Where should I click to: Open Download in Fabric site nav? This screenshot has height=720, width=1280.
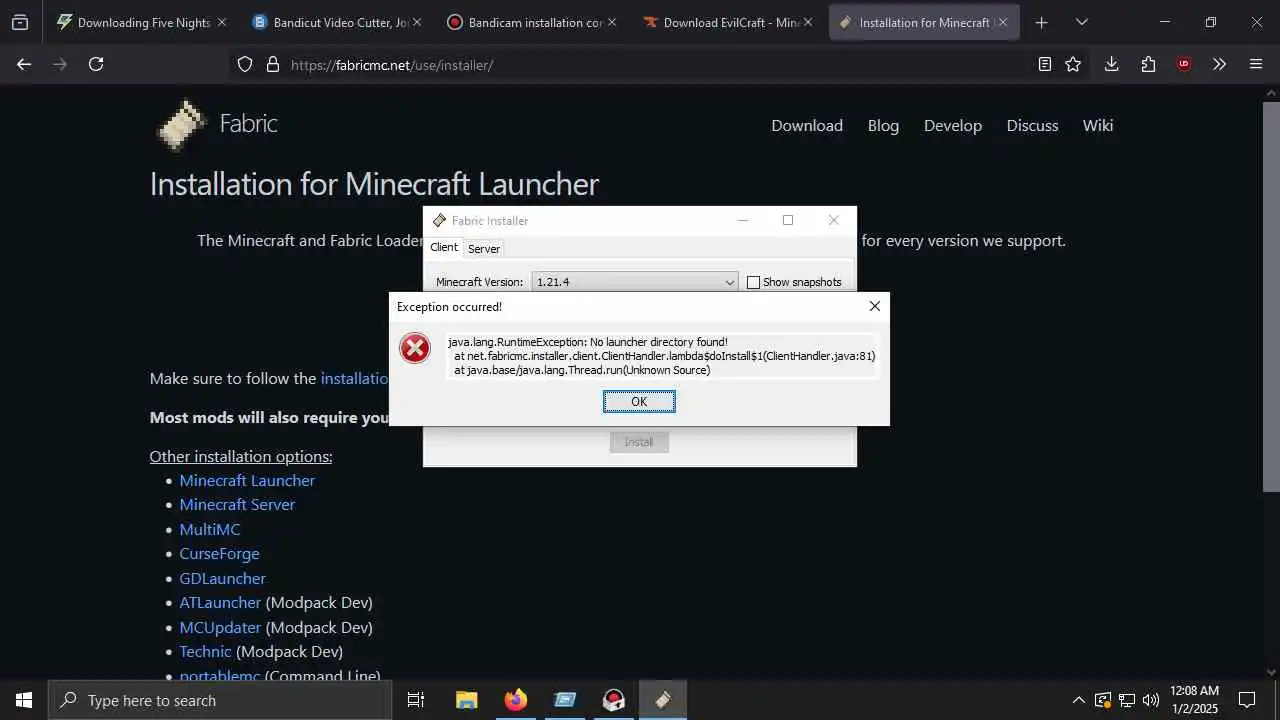[x=807, y=125]
